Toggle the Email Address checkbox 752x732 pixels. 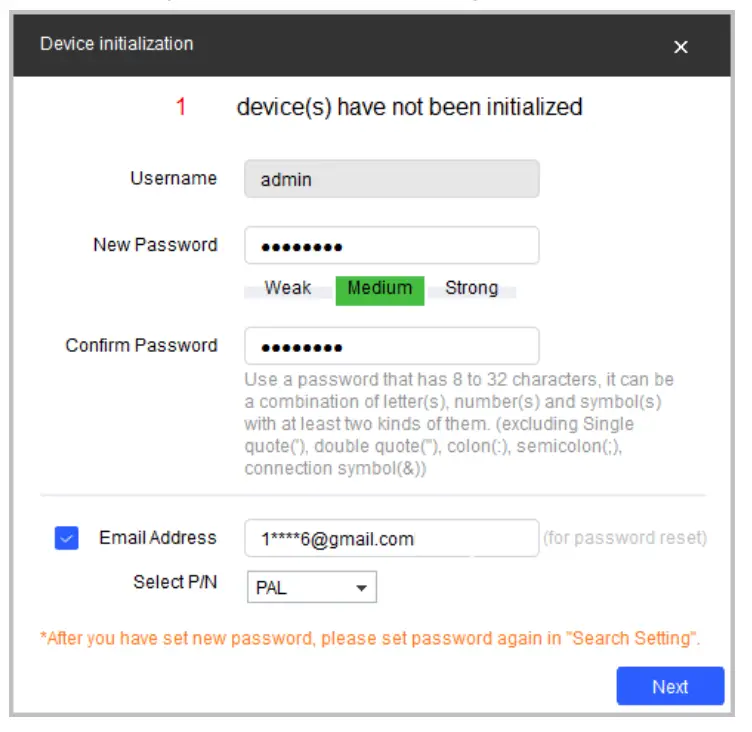click(x=66, y=539)
